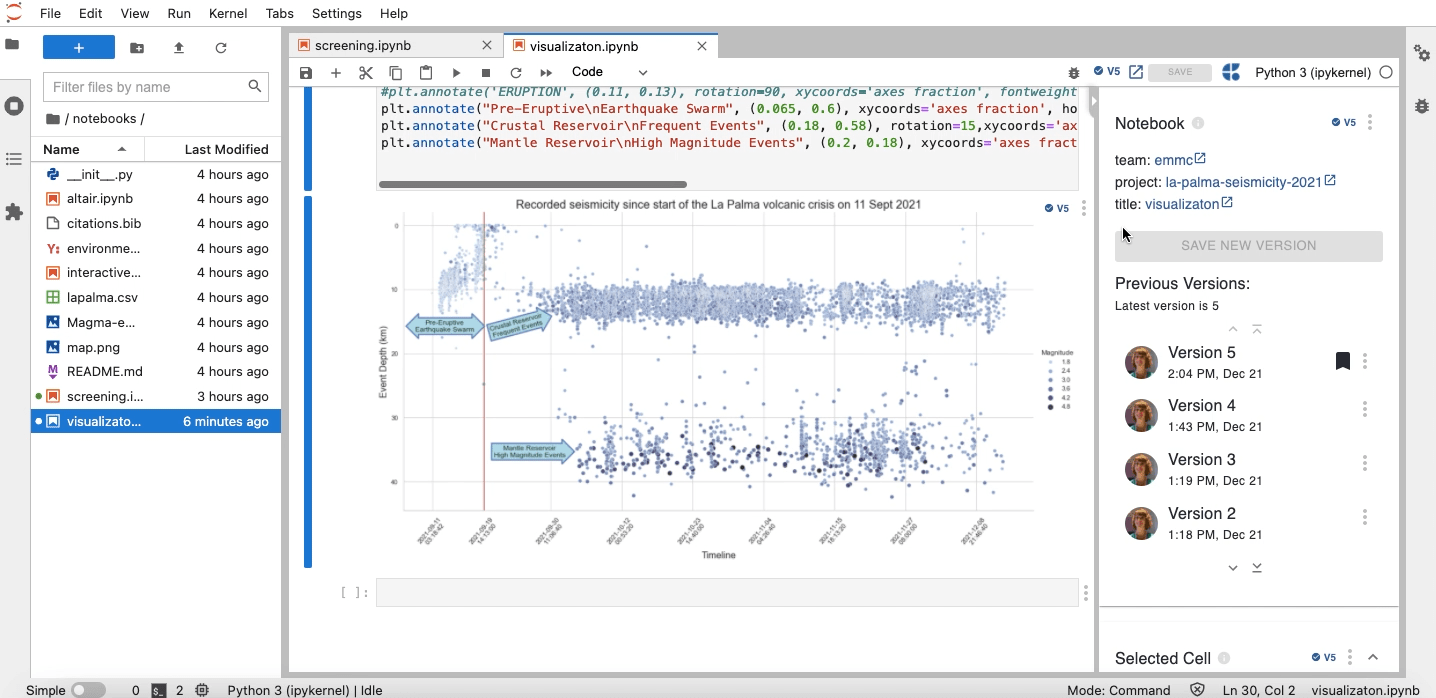Screen dimensions: 1436x698
Task: Open the running terminals and kernels sidebar
Action: (x=14, y=106)
